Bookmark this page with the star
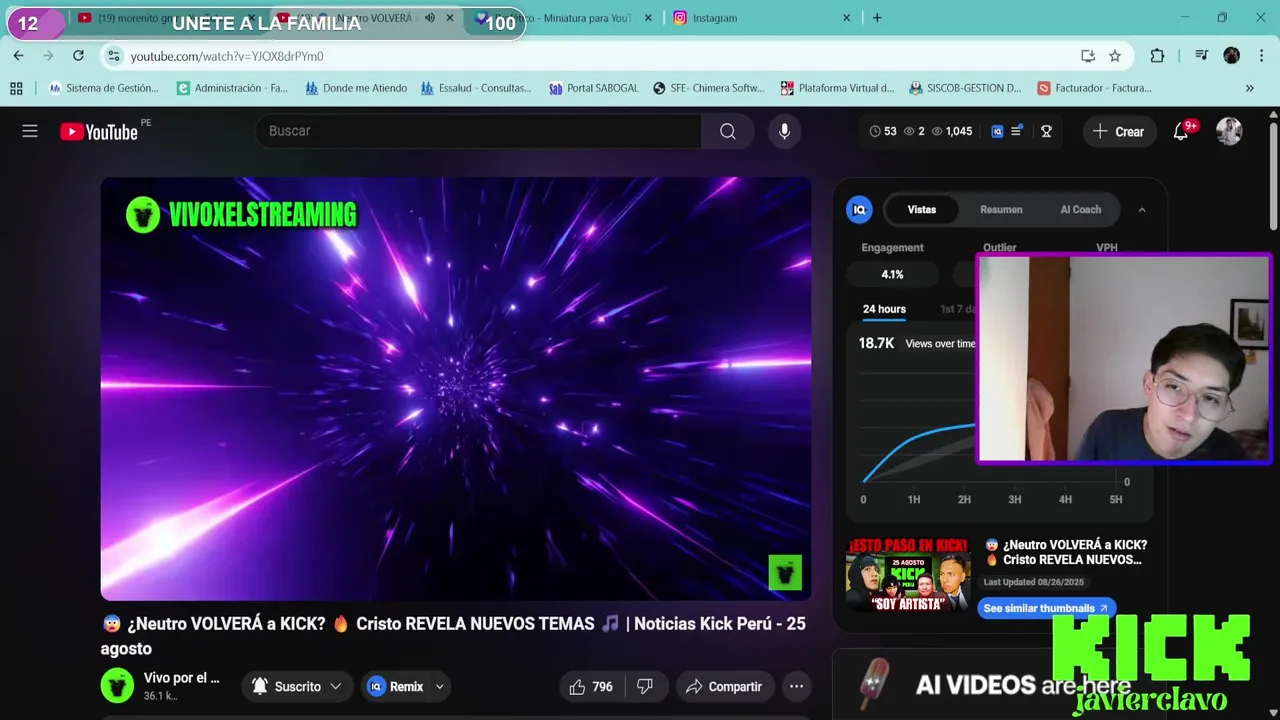This screenshot has width=1280, height=720. click(1114, 56)
